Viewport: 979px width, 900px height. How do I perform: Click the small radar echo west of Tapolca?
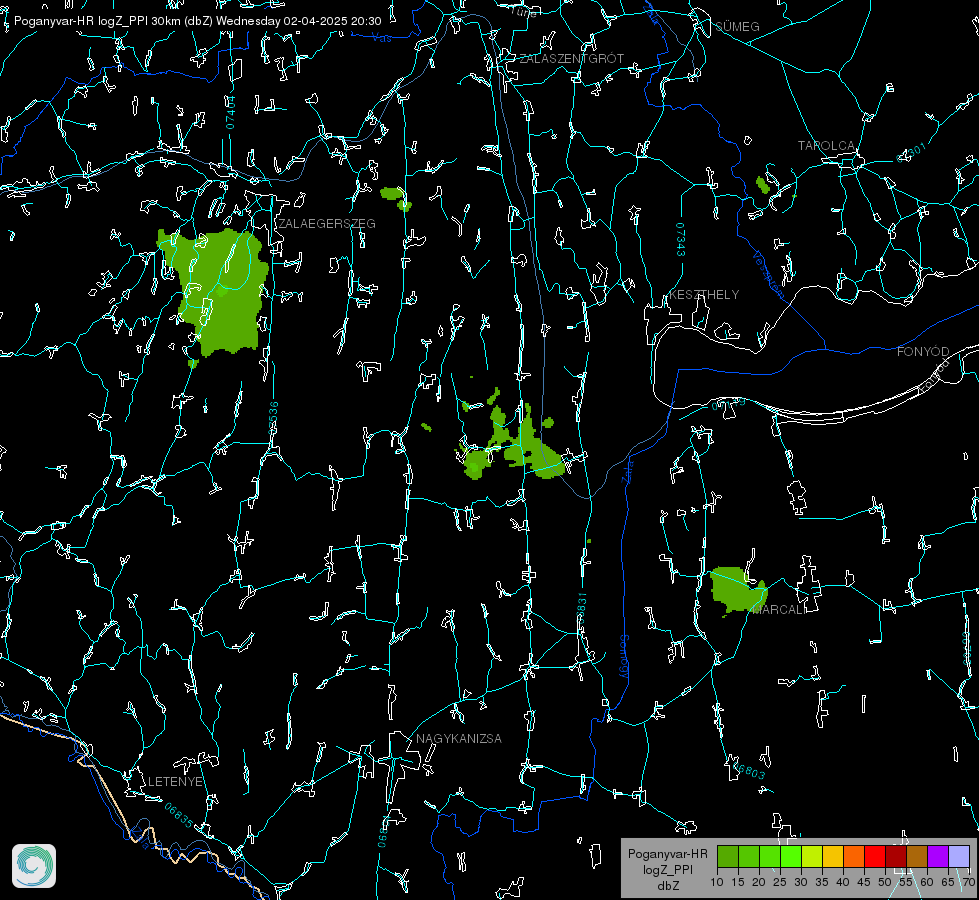coord(762,185)
